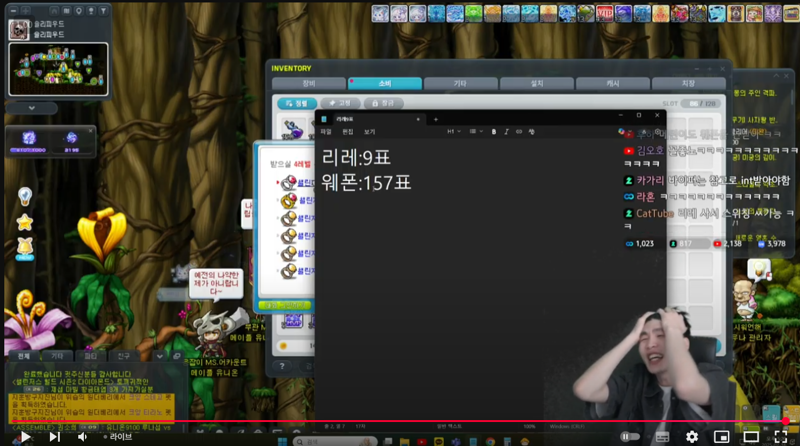
Task: Clear formatting in notepad toolbar
Action: point(532,132)
